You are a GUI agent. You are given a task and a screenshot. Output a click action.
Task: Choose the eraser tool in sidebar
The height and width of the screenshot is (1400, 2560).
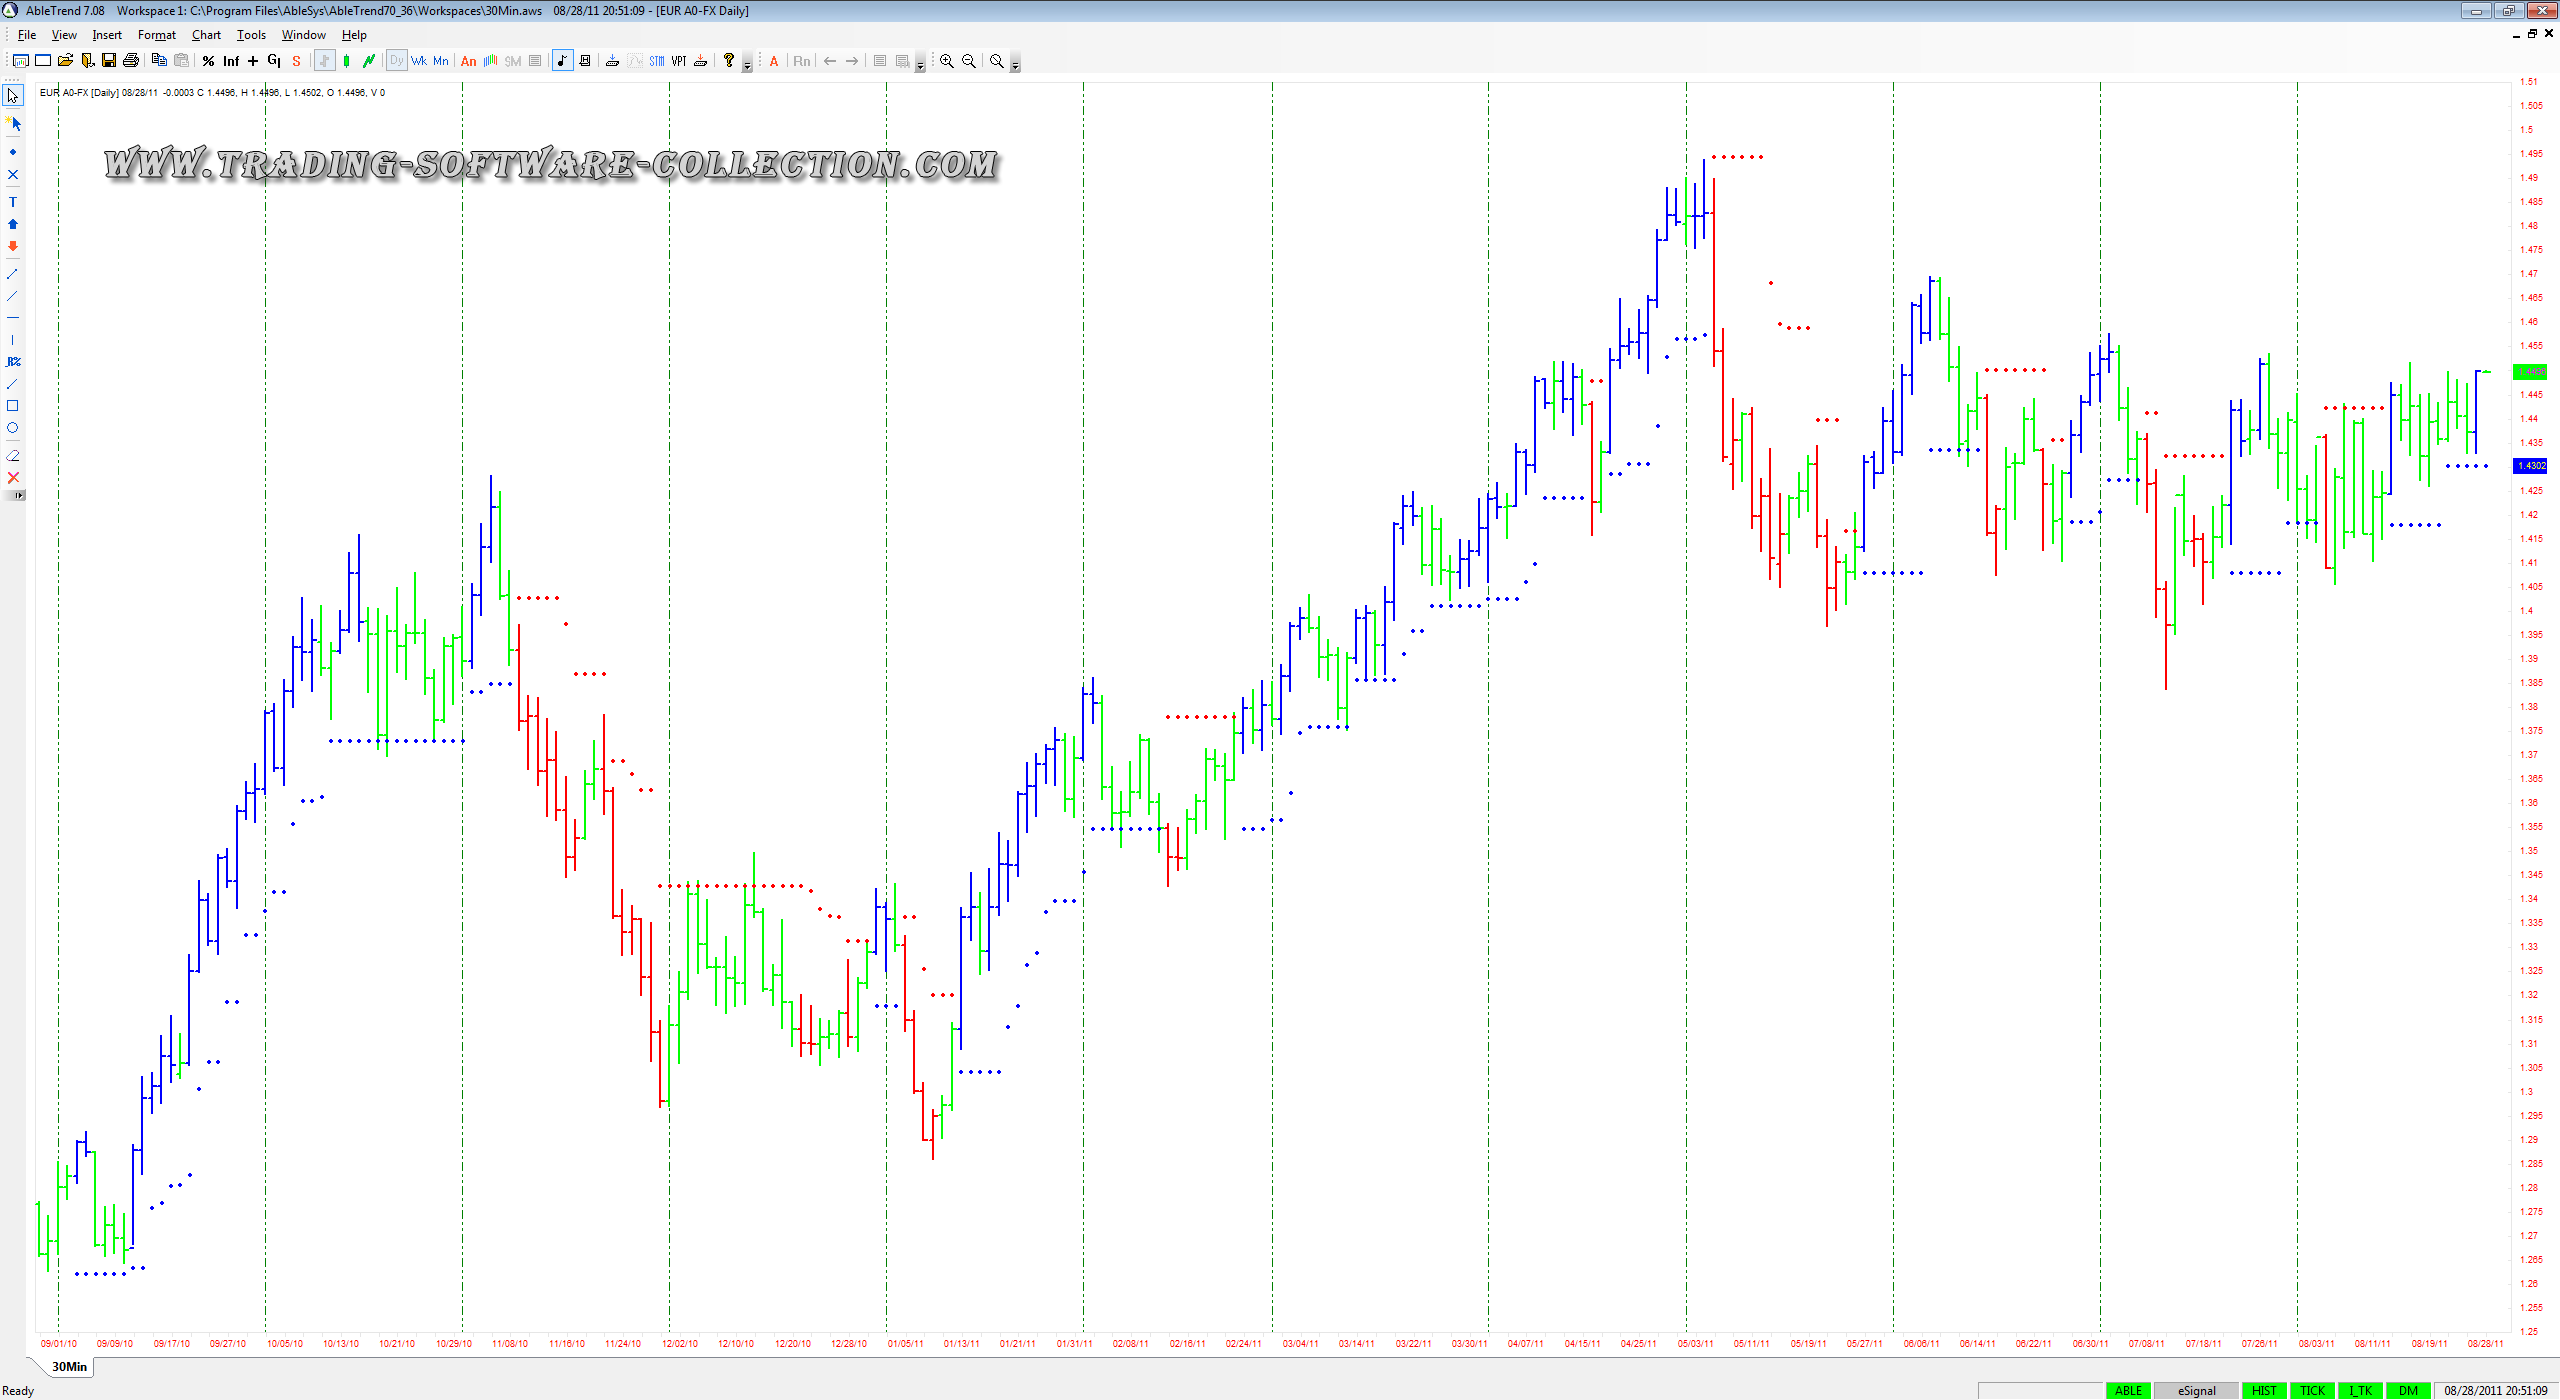coord(13,455)
